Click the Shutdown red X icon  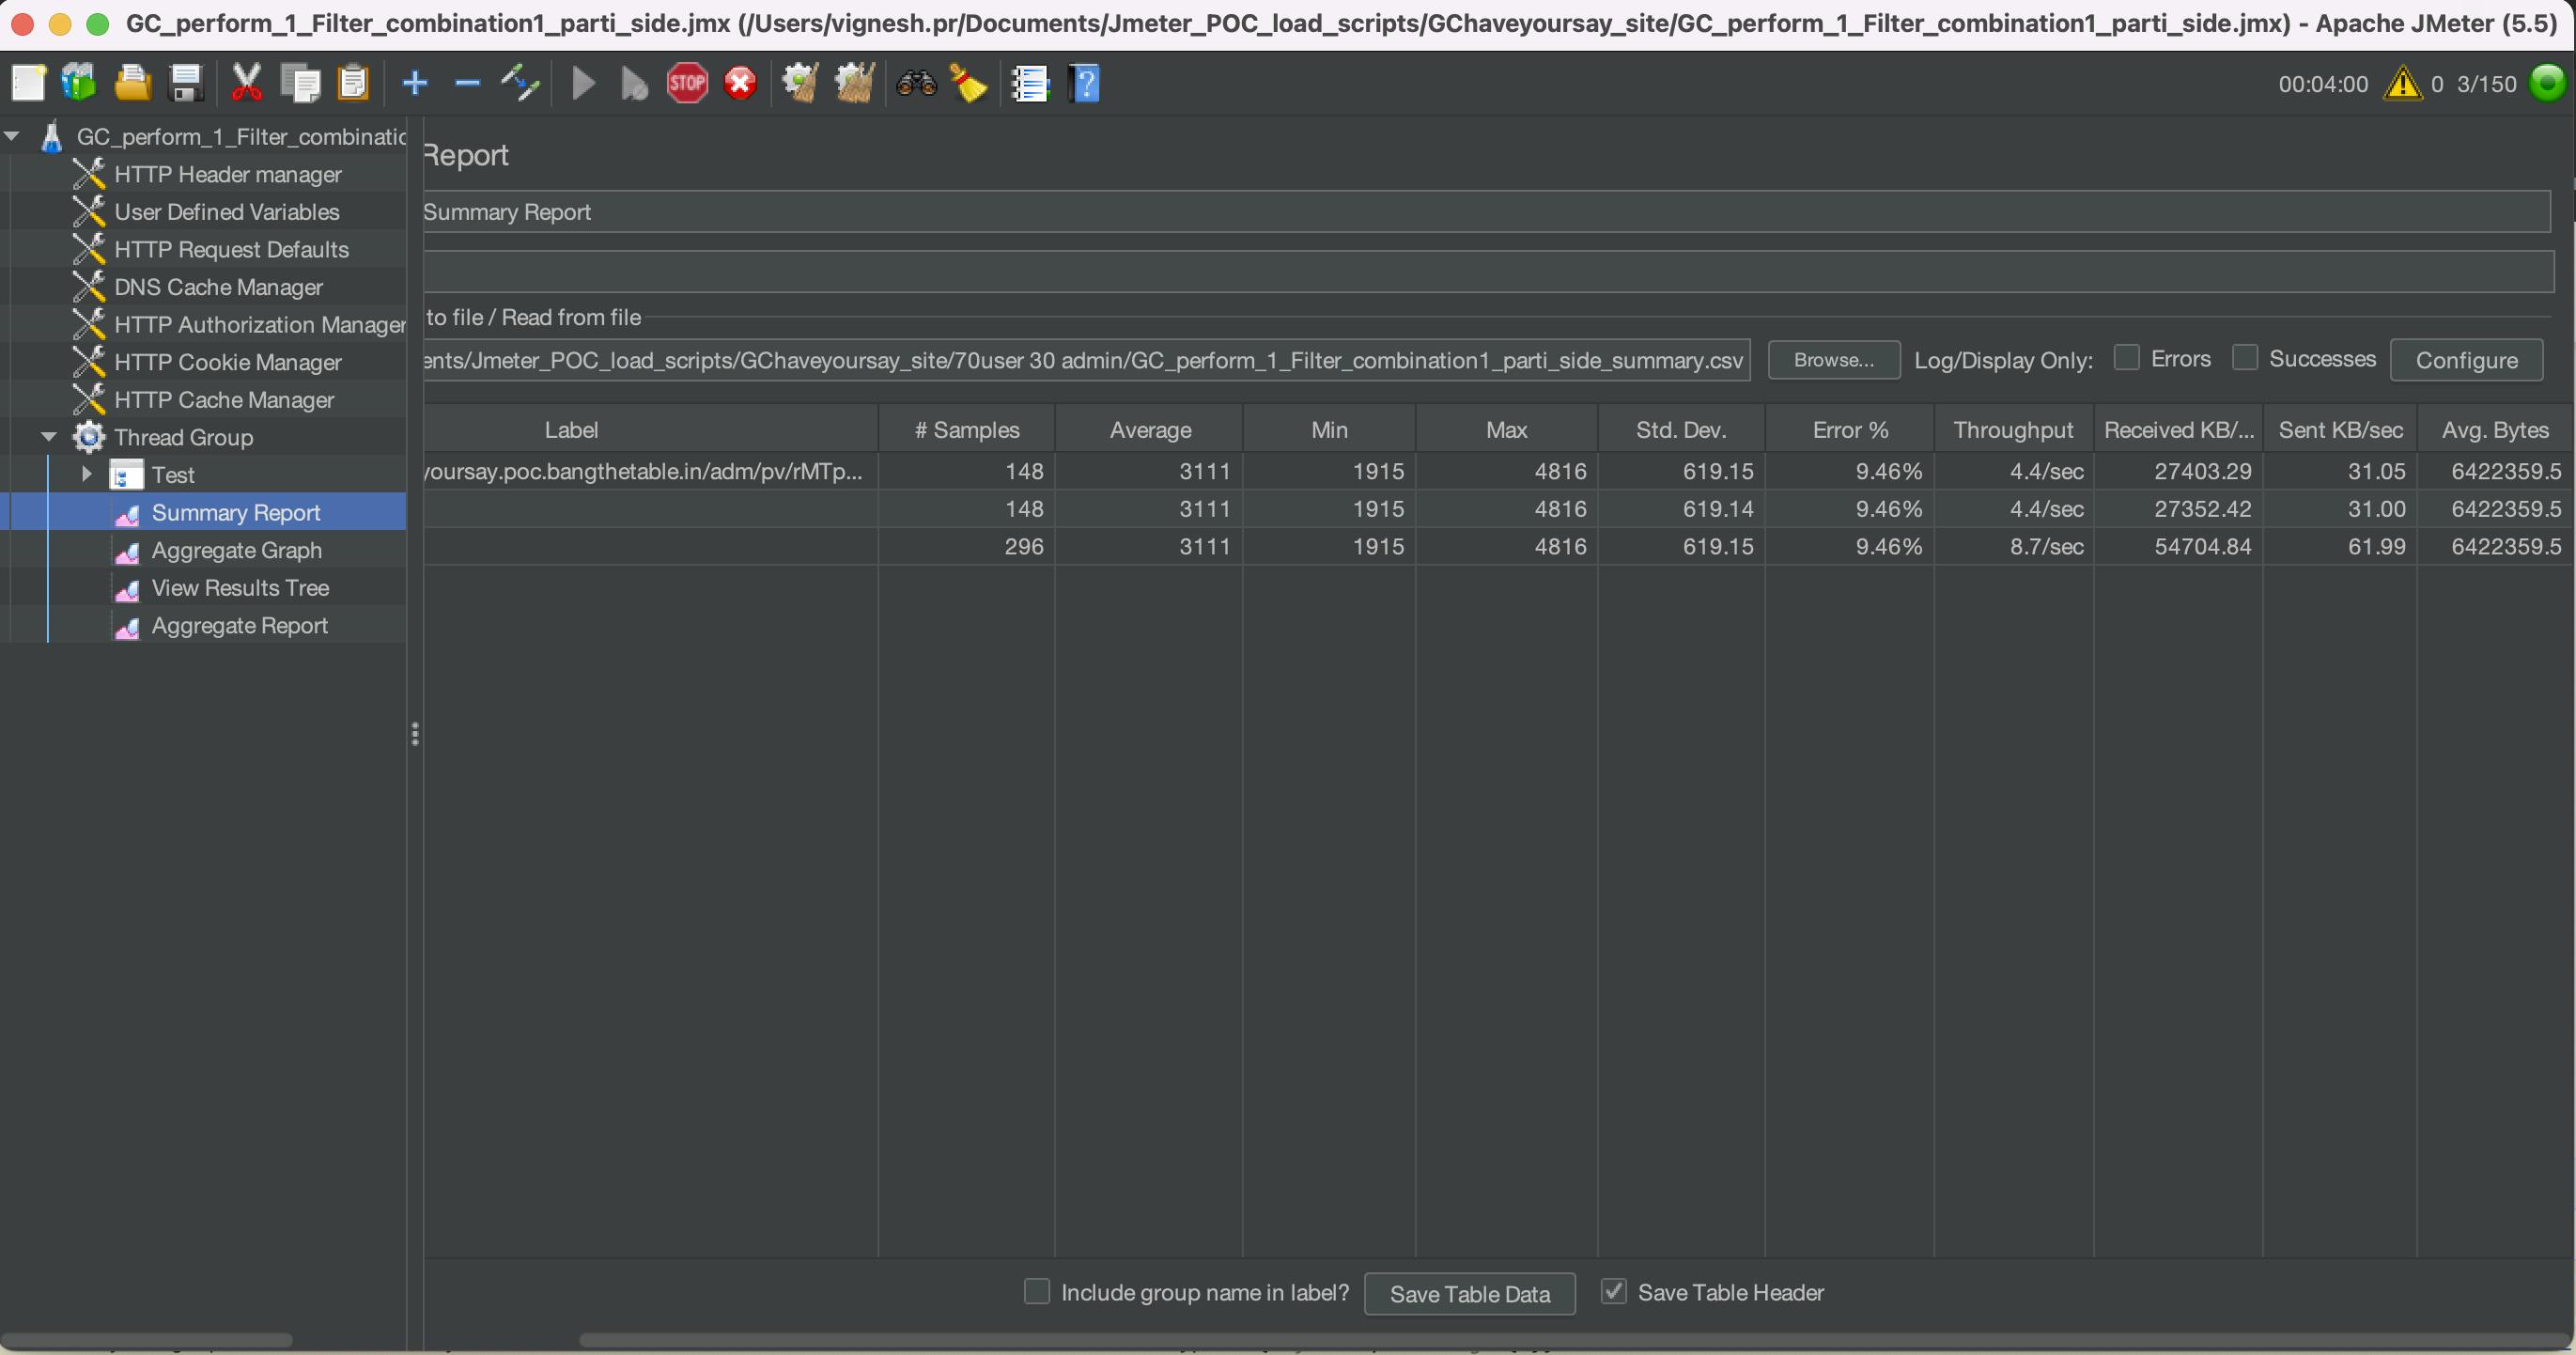pyautogui.click(x=740, y=83)
